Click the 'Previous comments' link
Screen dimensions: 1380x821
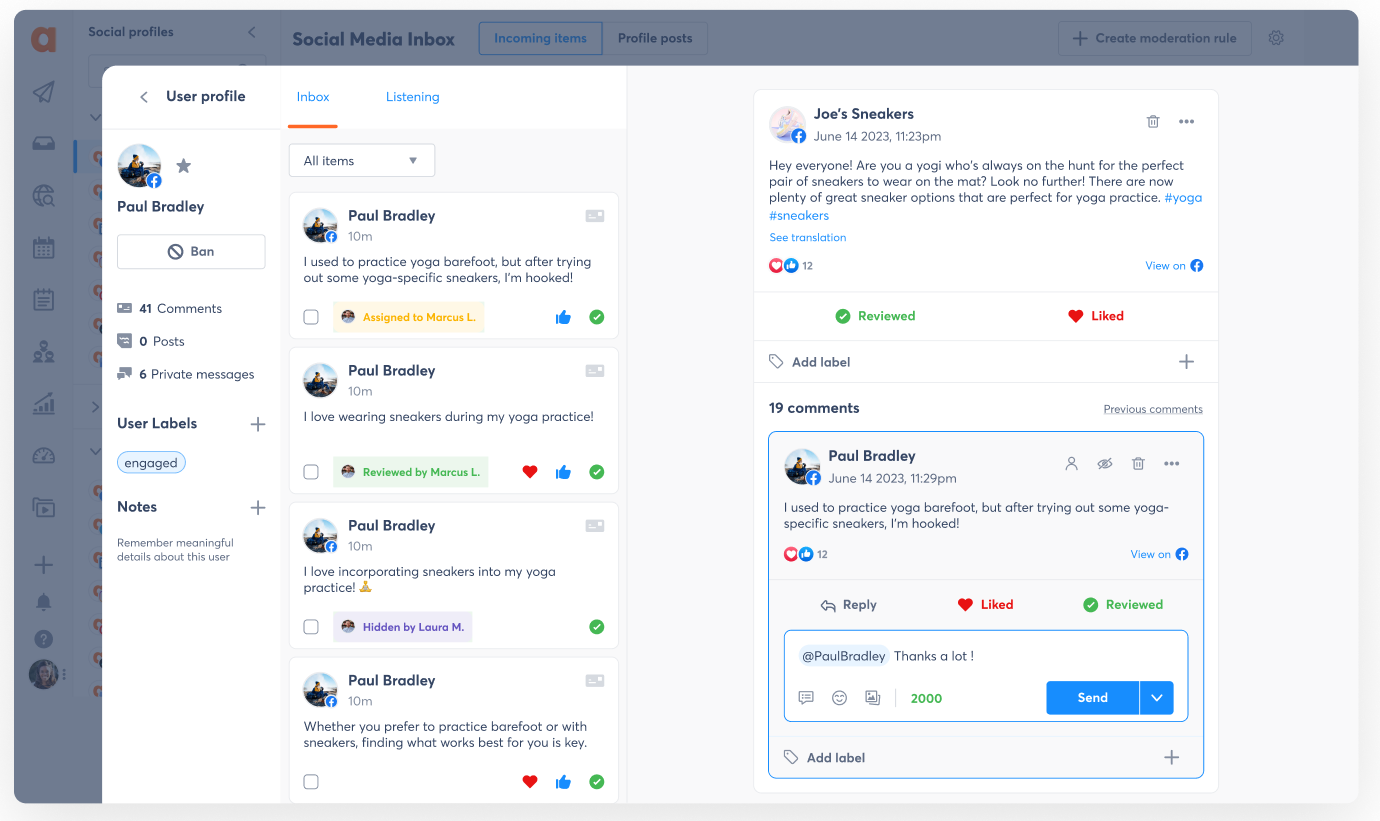pyautogui.click(x=1152, y=409)
